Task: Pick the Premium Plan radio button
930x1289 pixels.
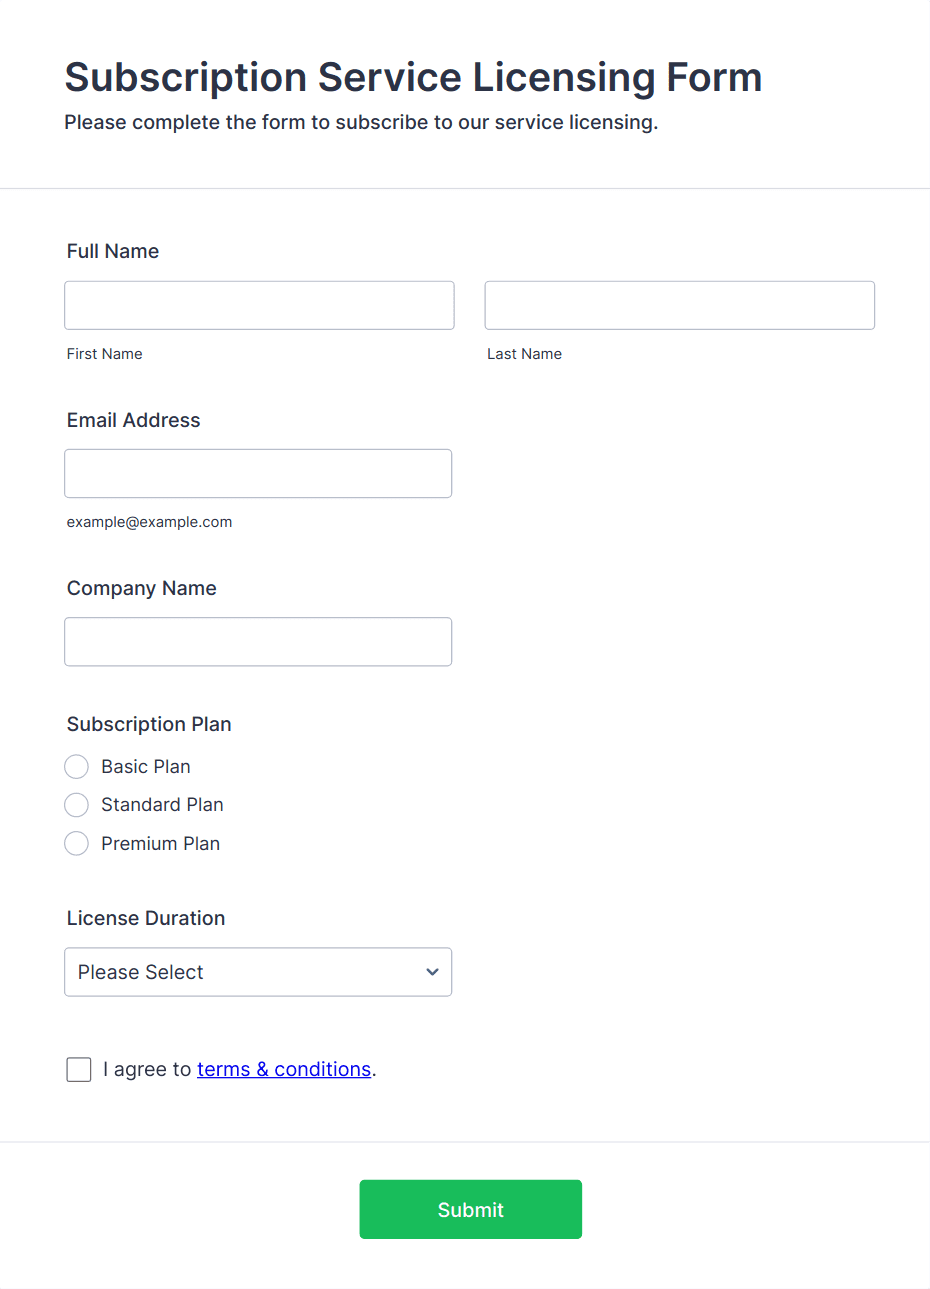Action: tap(77, 844)
